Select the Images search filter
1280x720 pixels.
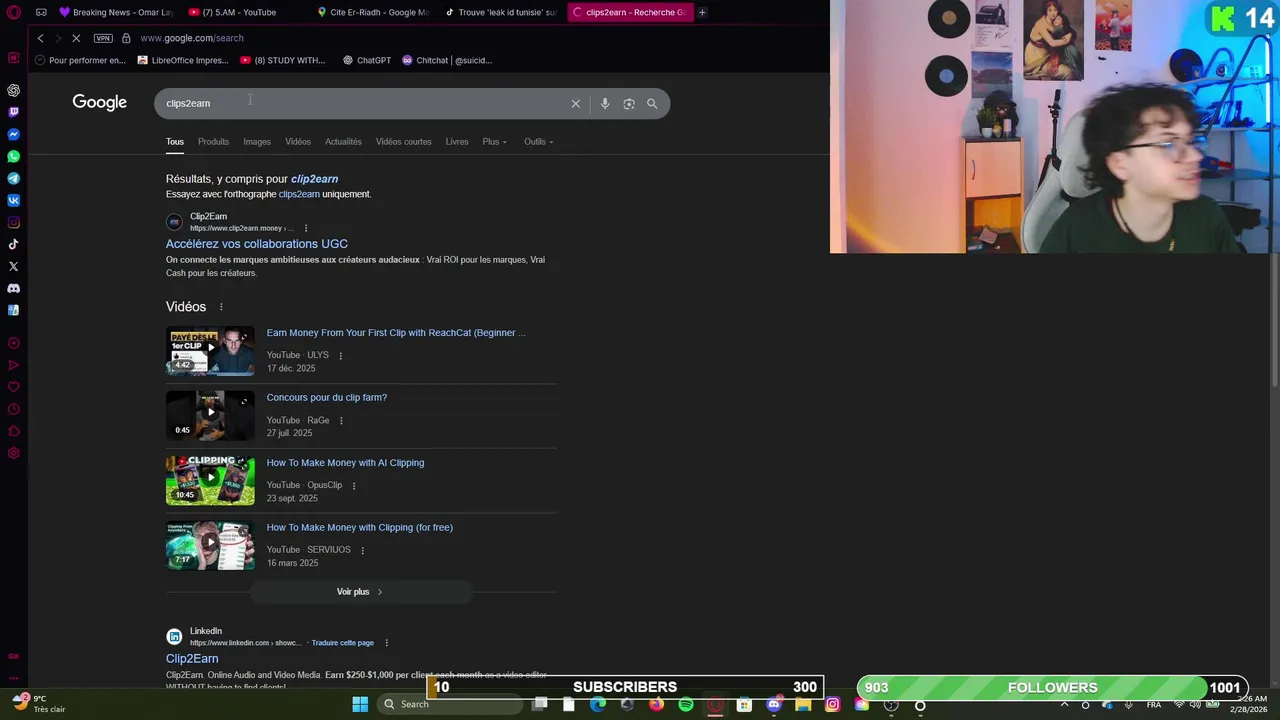click(x=257, y=141)
